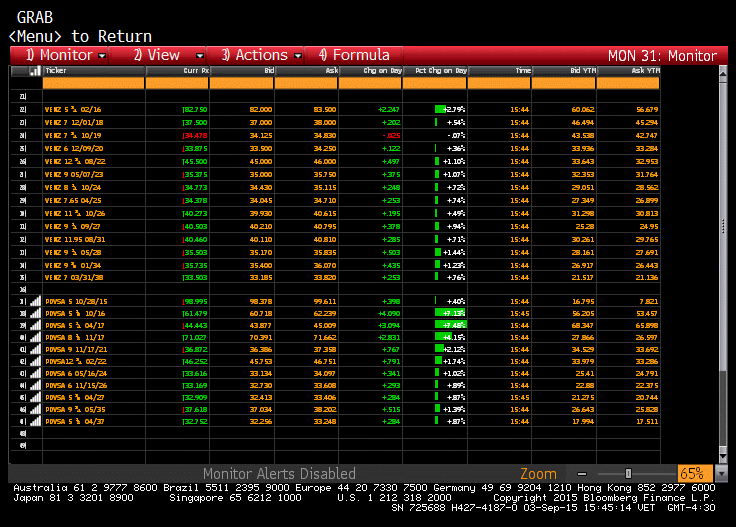This screenshot has height=527, width=736.
Task: Click the orange filter field under Curr Px
Action: click(177, 83)
